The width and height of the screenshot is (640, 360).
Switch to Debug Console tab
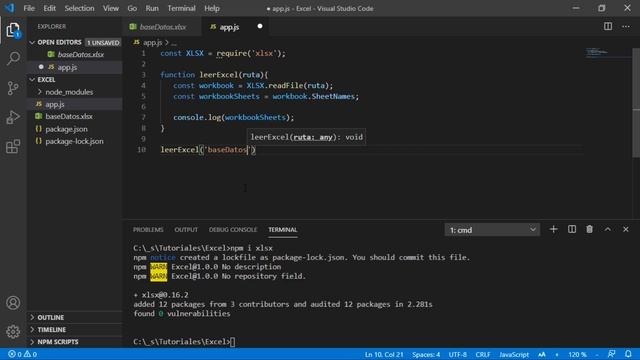coord(233,230)
